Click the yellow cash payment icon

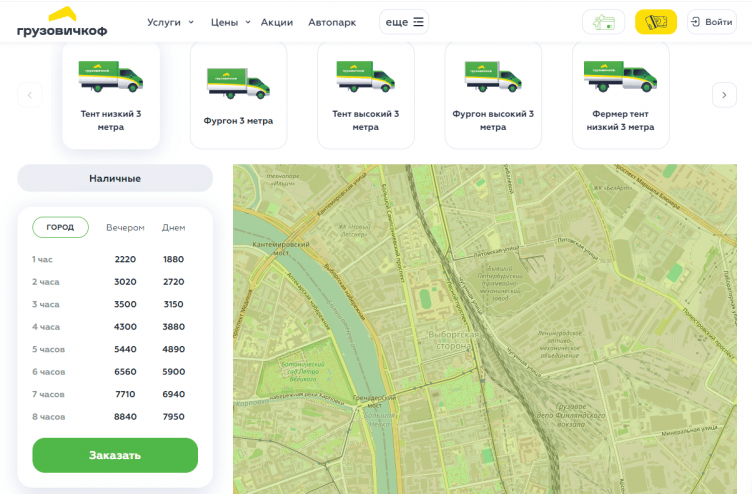click(656, 22)
